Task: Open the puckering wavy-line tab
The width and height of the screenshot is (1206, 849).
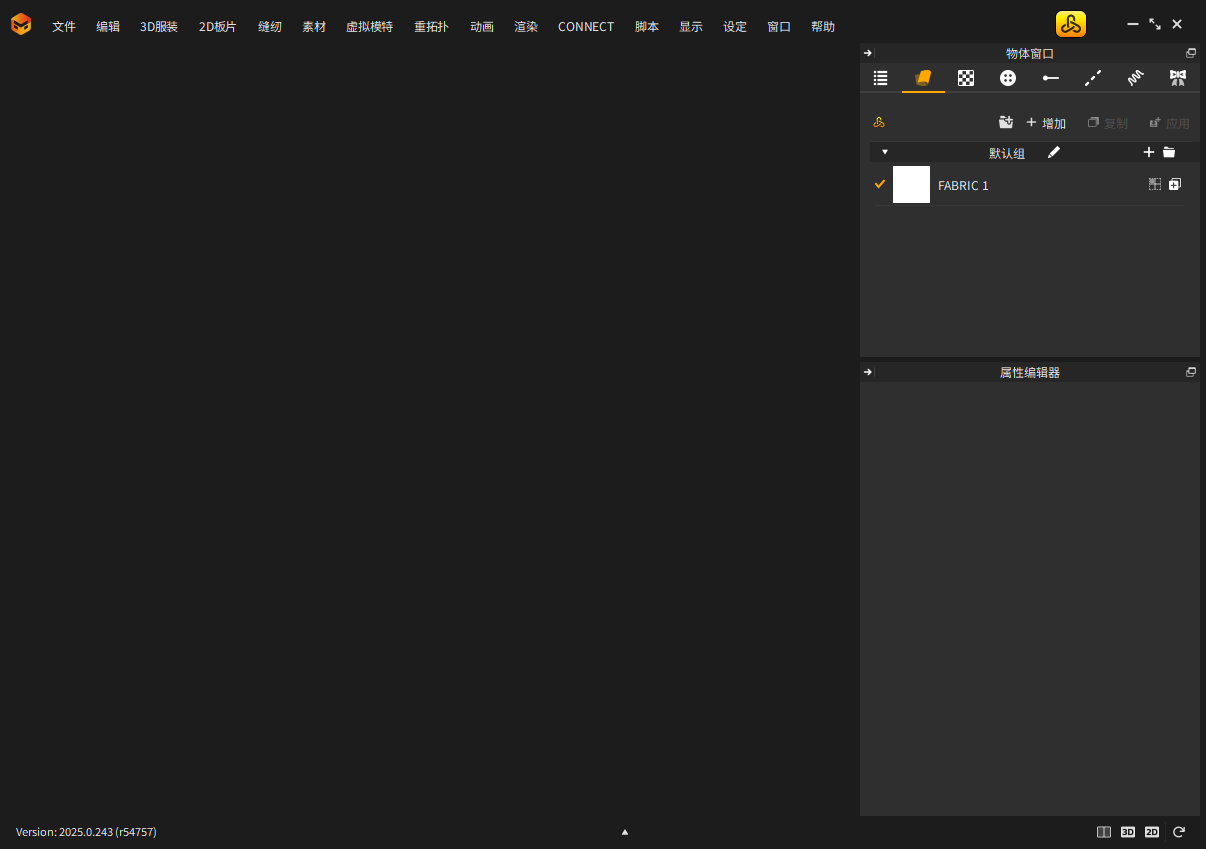Action: click(x=1135, y=78)
